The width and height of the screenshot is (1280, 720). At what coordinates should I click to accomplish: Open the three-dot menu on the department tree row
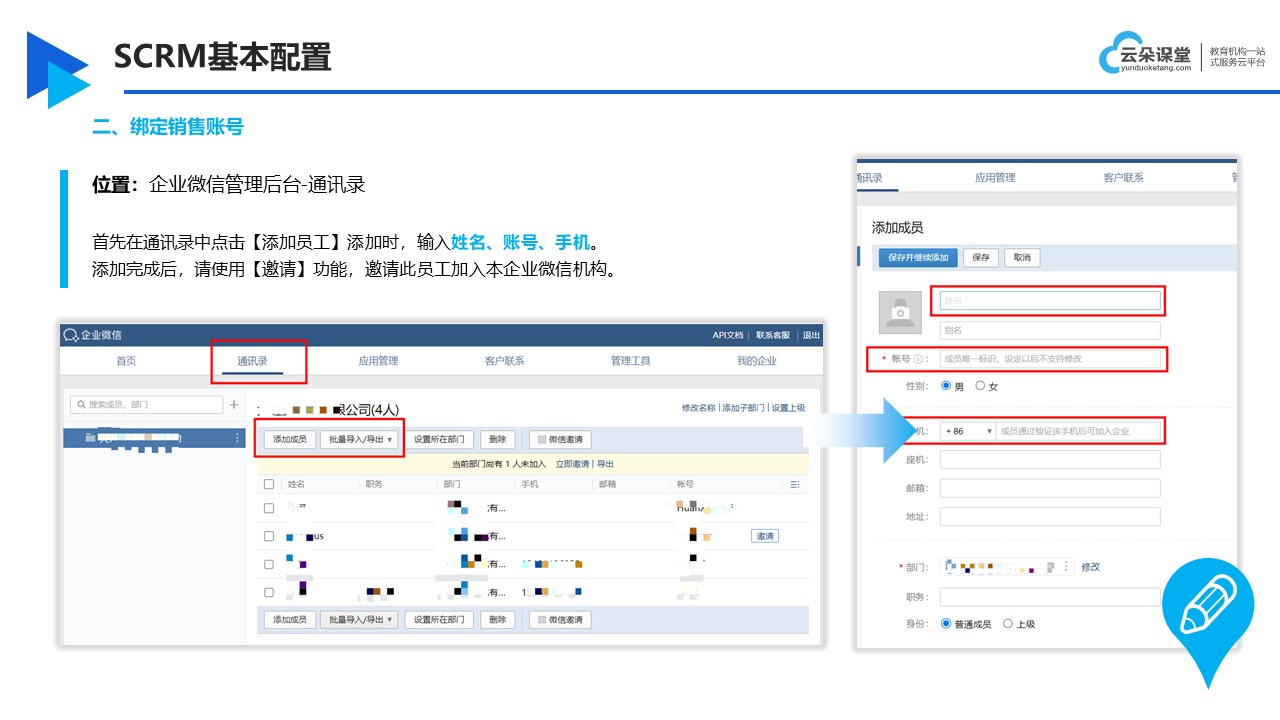237,438
